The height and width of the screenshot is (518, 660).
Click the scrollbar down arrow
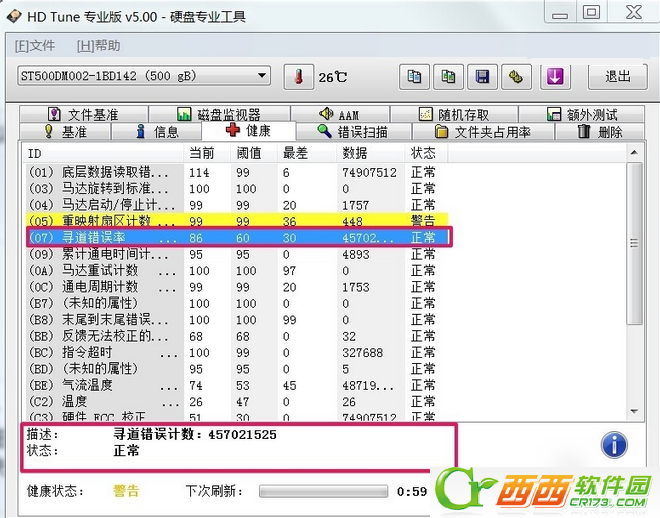(x=634, y=411)
